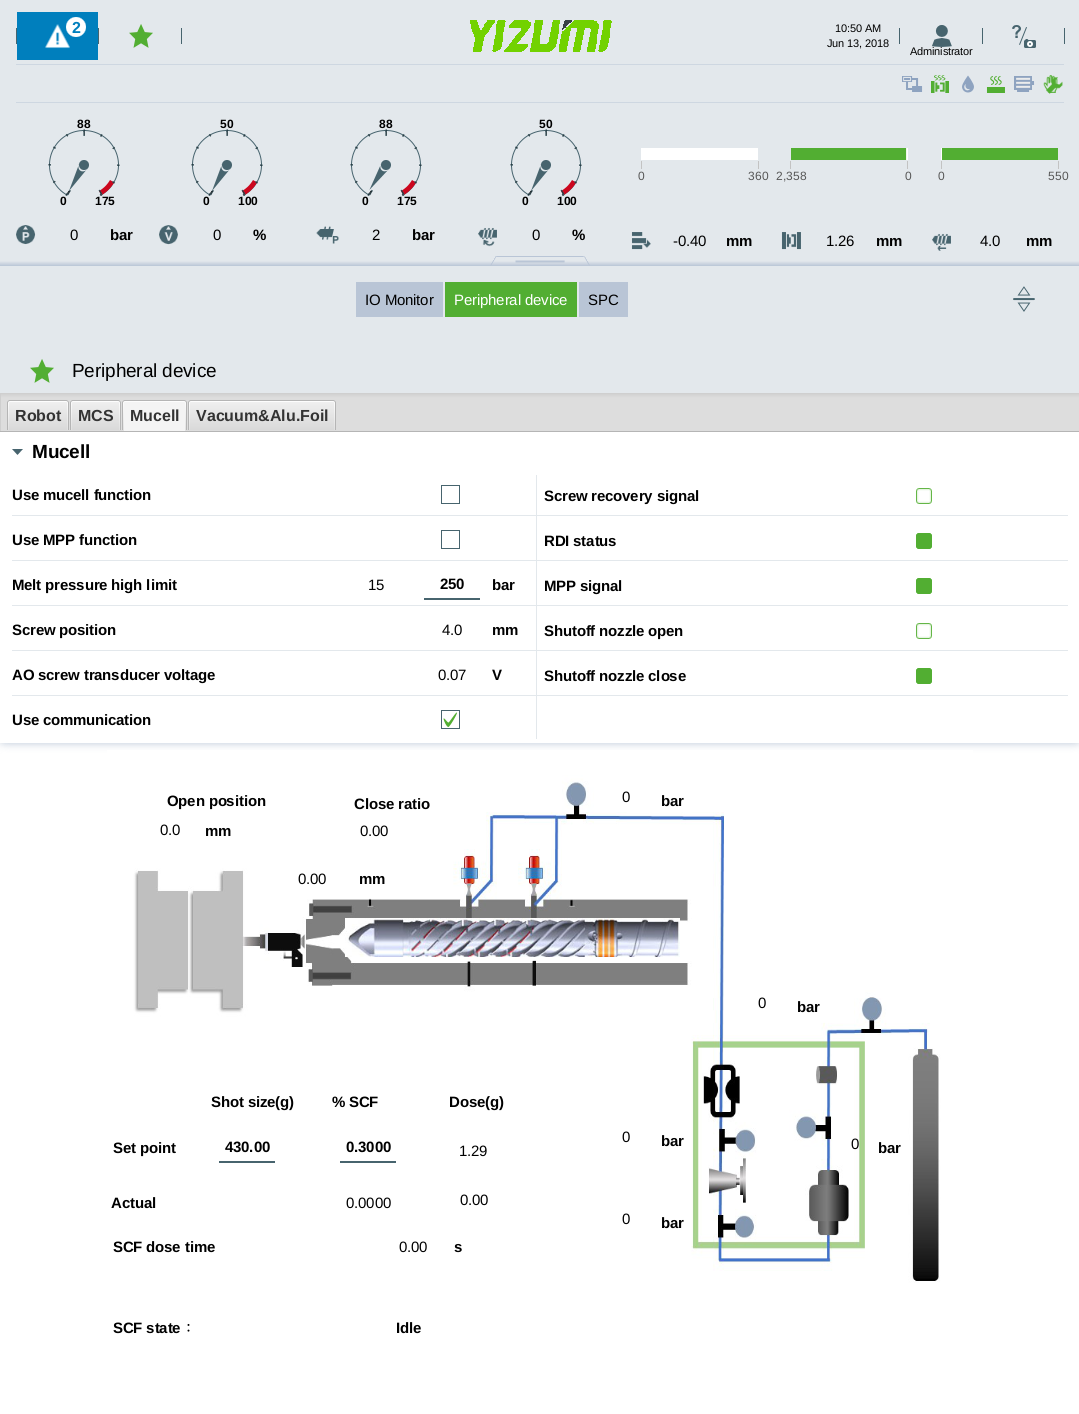
Task: Click the network connection status icon
Action: coord(911,85)
